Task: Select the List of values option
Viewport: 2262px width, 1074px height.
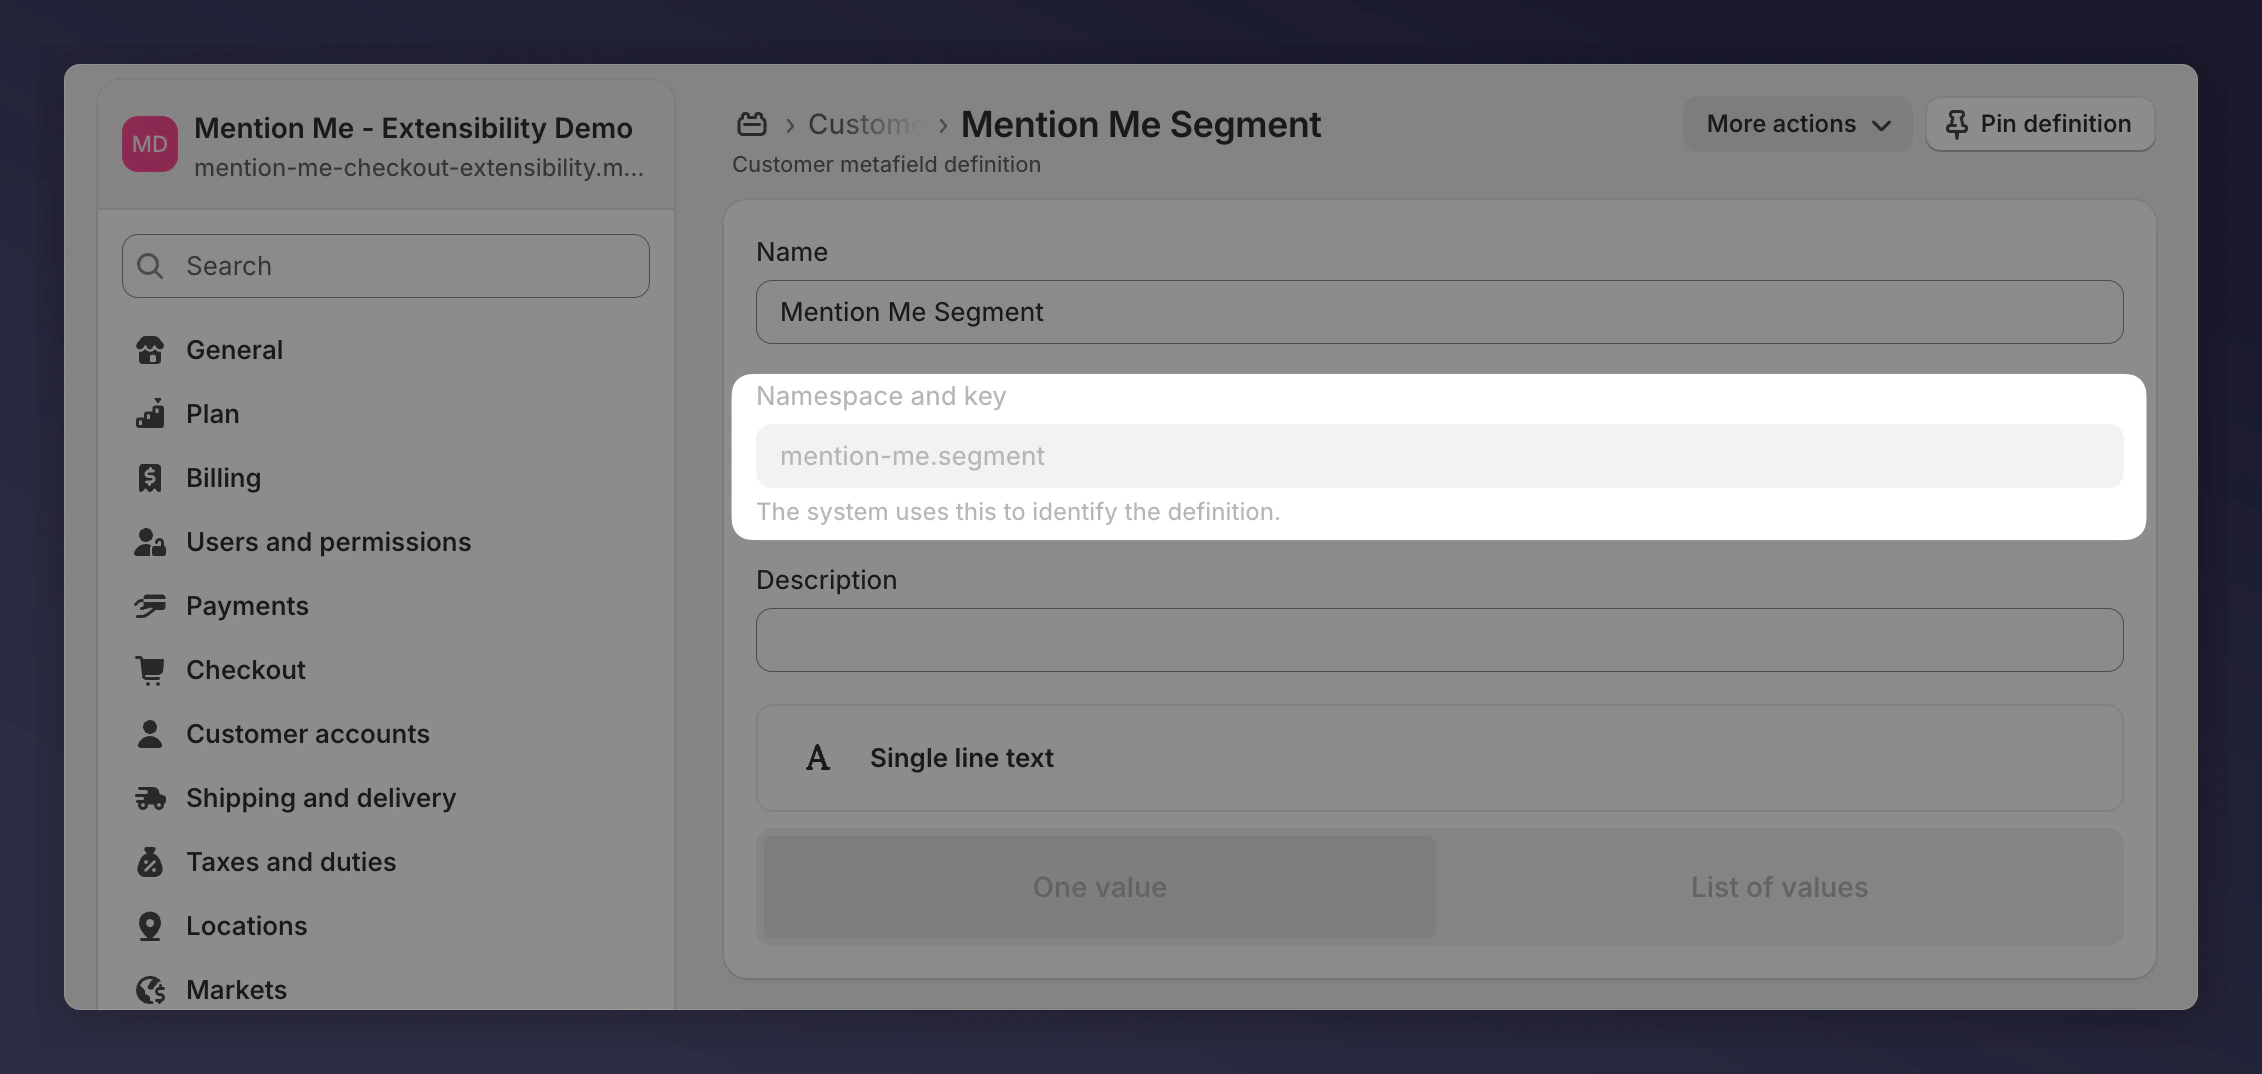Action: coord(1780,887)
